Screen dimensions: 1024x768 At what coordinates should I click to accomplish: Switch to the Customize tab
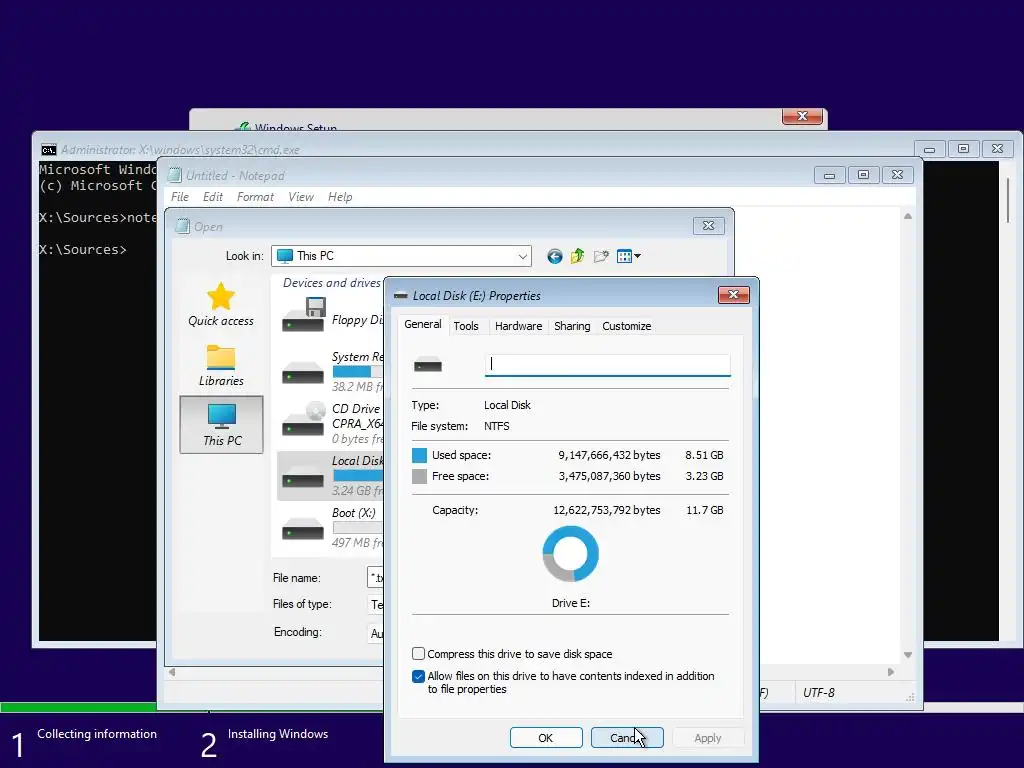(626, 326)
